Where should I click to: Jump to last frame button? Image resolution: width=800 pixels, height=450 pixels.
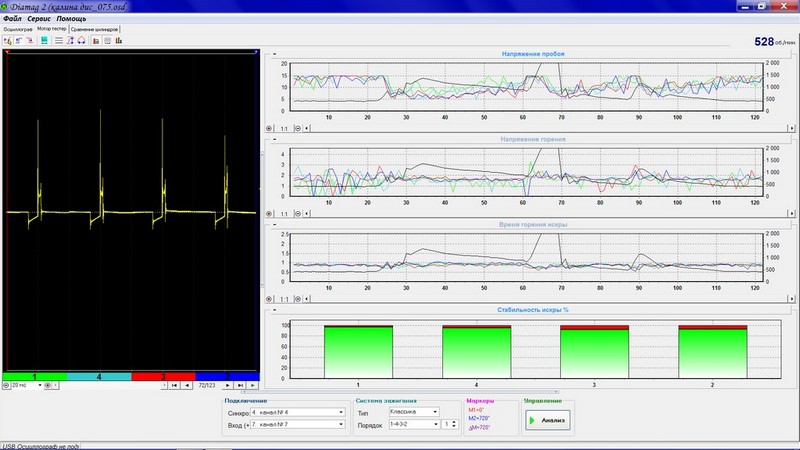point(240,386)
